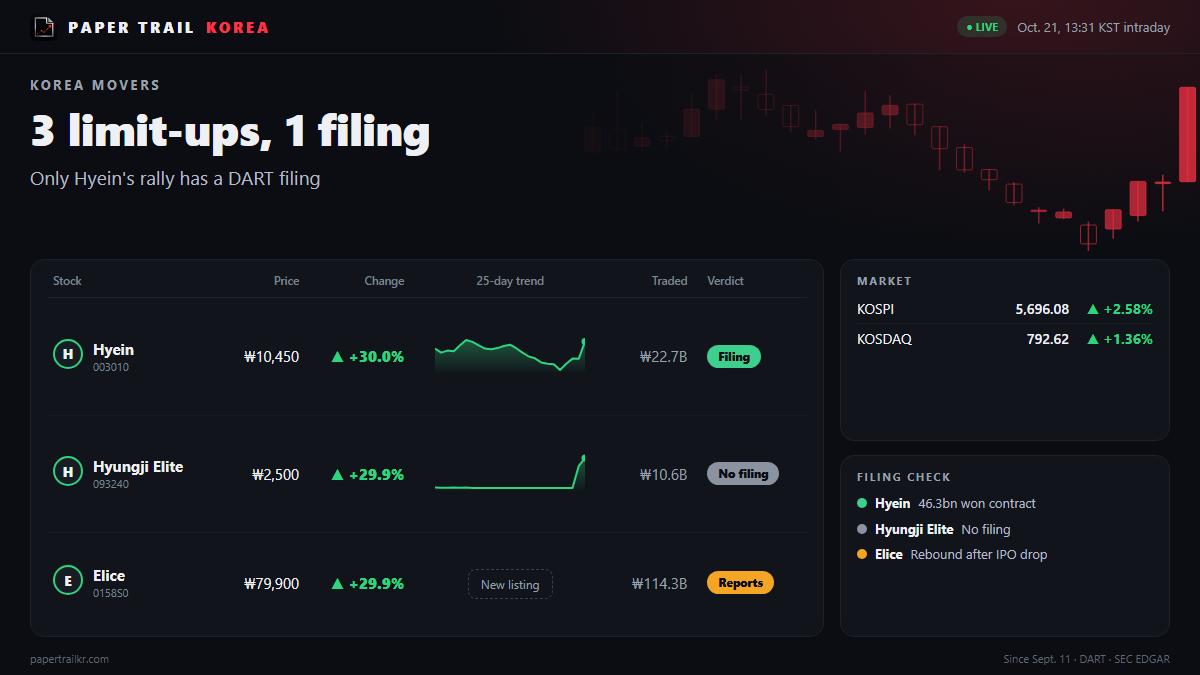Click Hyungji Elite's +29.9% change value
Image resolution: width=1200 pixels, height=675 pixels.
pyautogui.click(x=377, y=475)
